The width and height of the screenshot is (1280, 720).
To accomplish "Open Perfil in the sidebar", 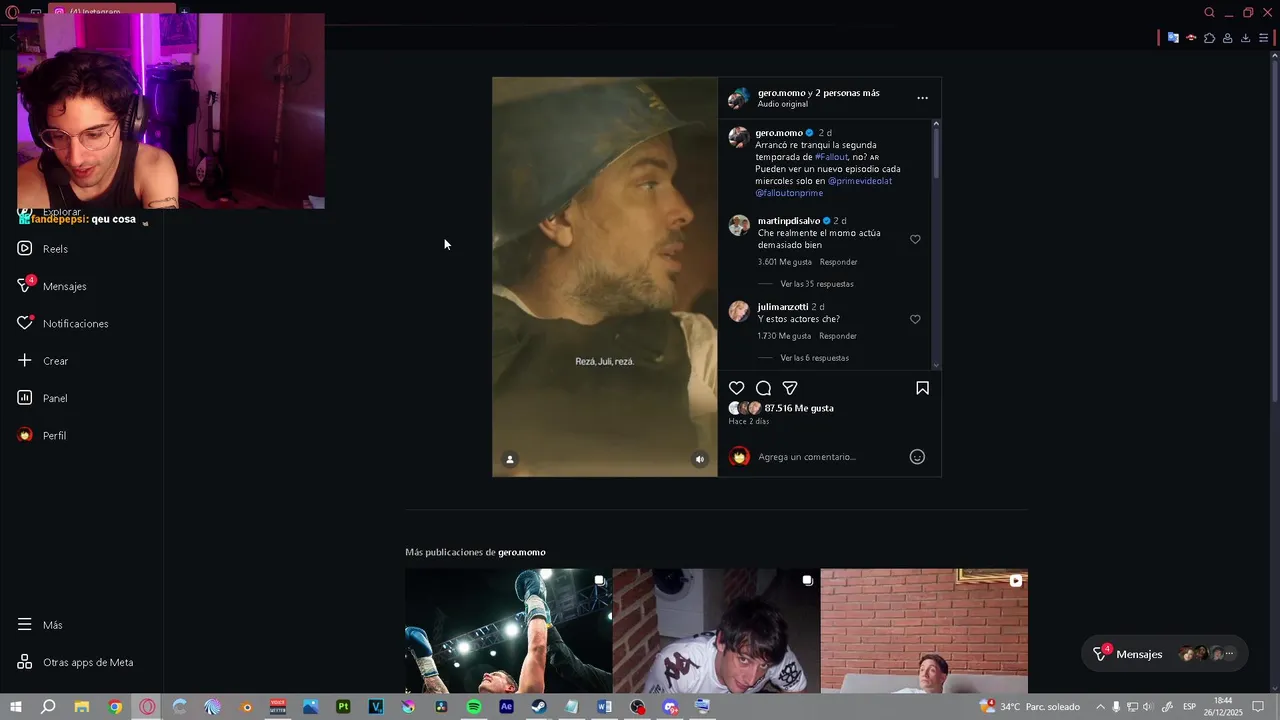I will point(41,436).
